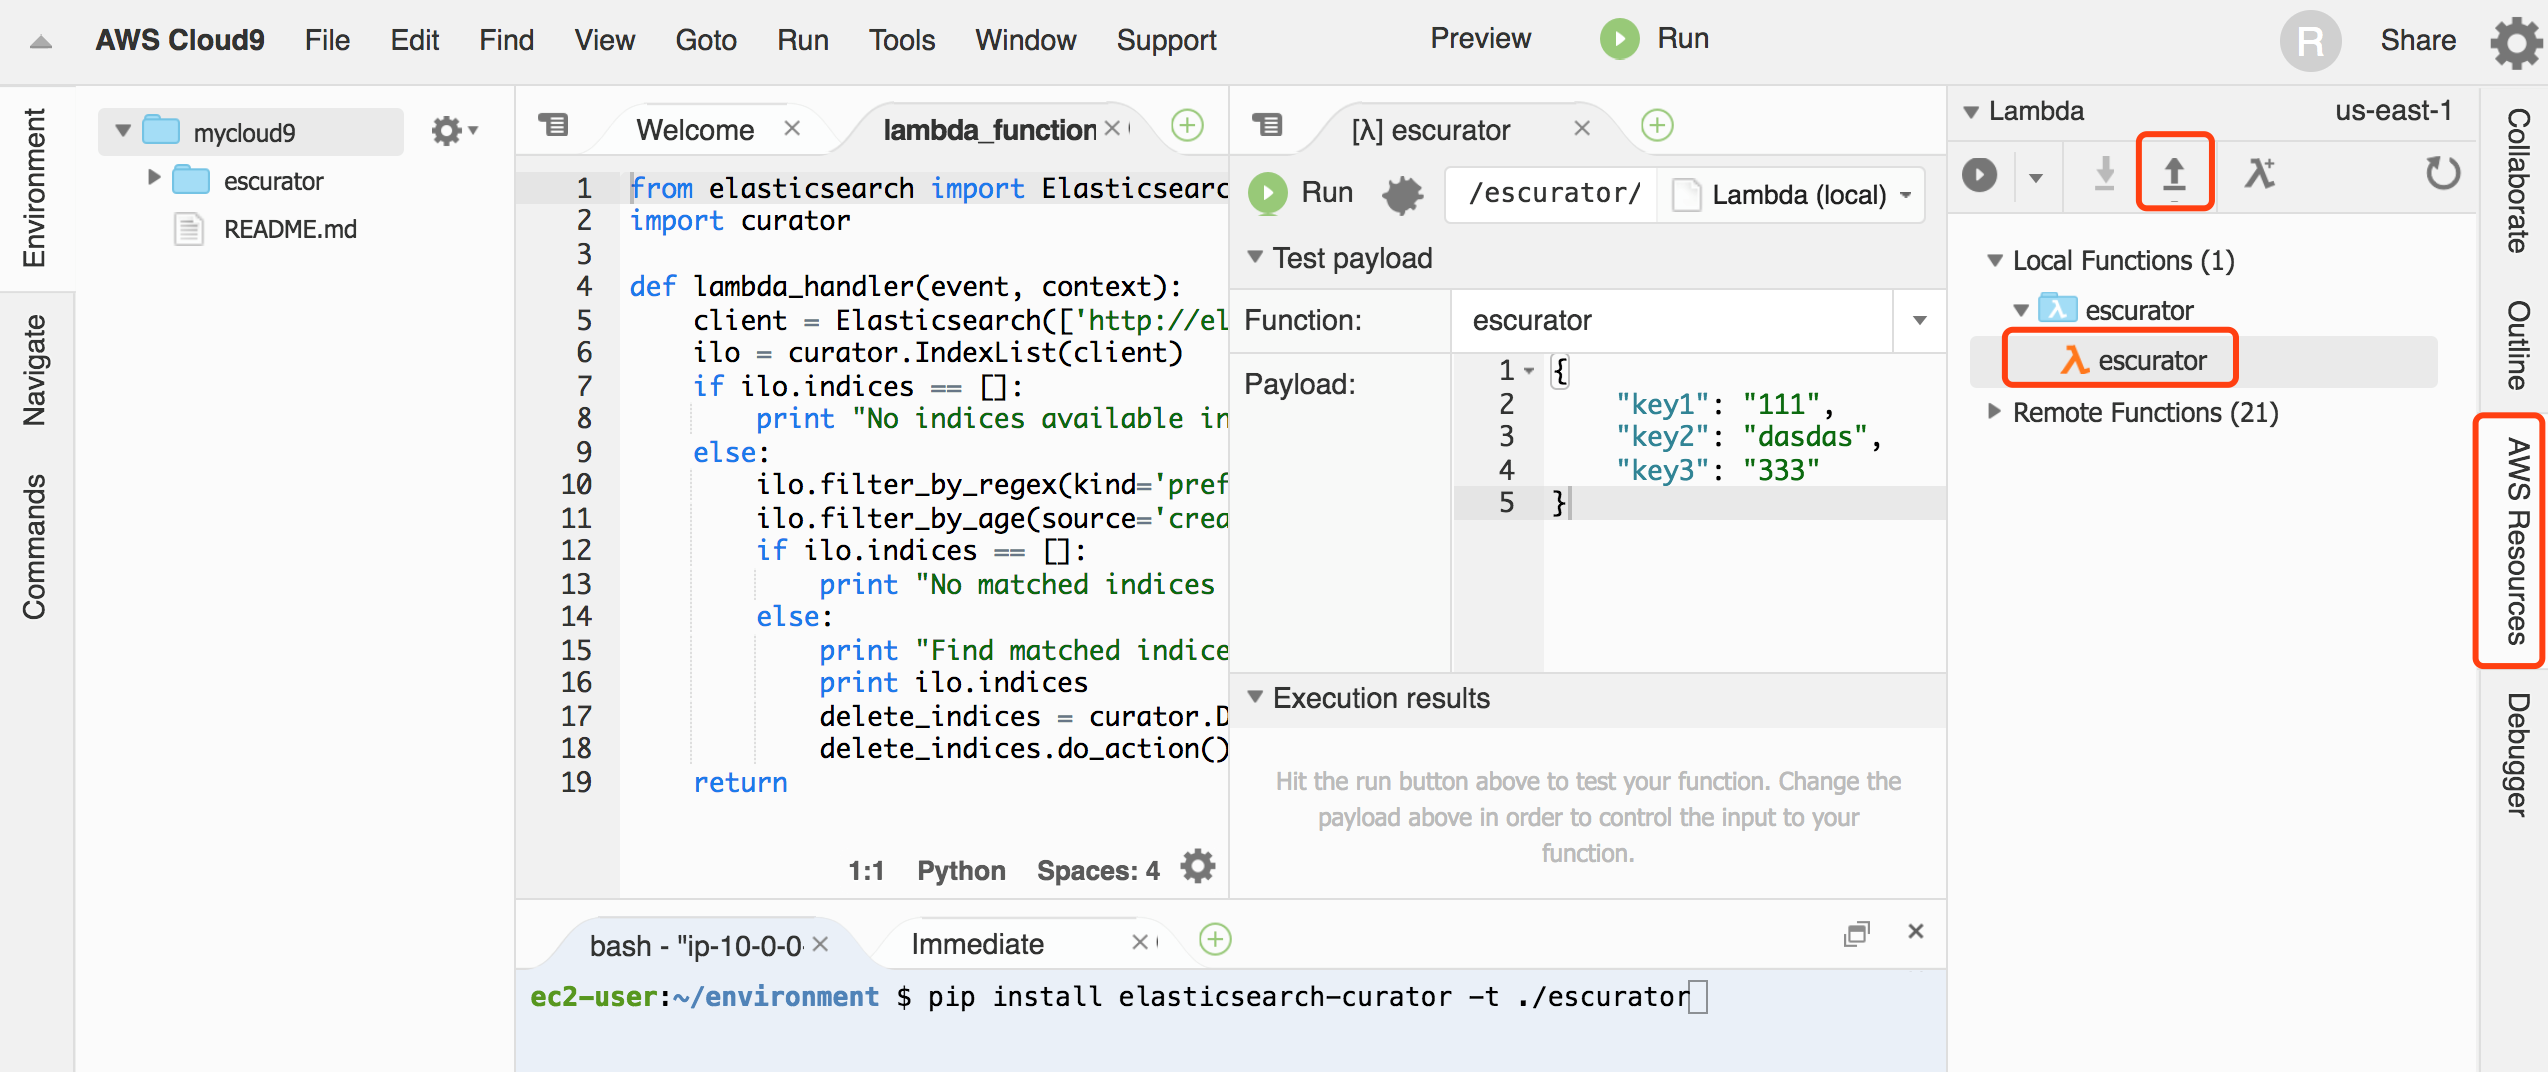Run the Lambda function with the green Run button
Screen dimensions: 2548x1072
[x=1301, y=192]
